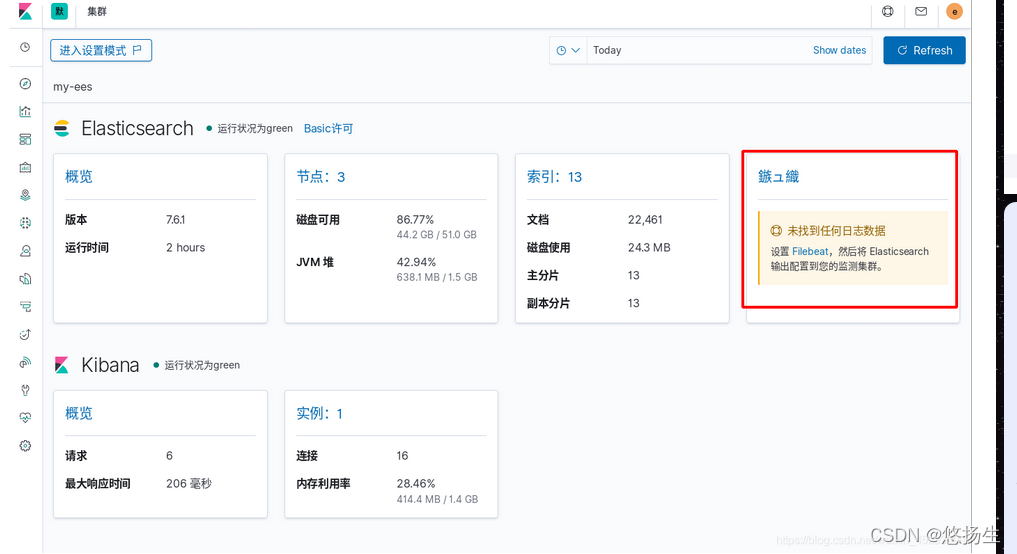Image resolution: width=1017 pixels, height=554 pixels.
Task: Click the 集群 breadcrumb
Action: click(97, 12)
